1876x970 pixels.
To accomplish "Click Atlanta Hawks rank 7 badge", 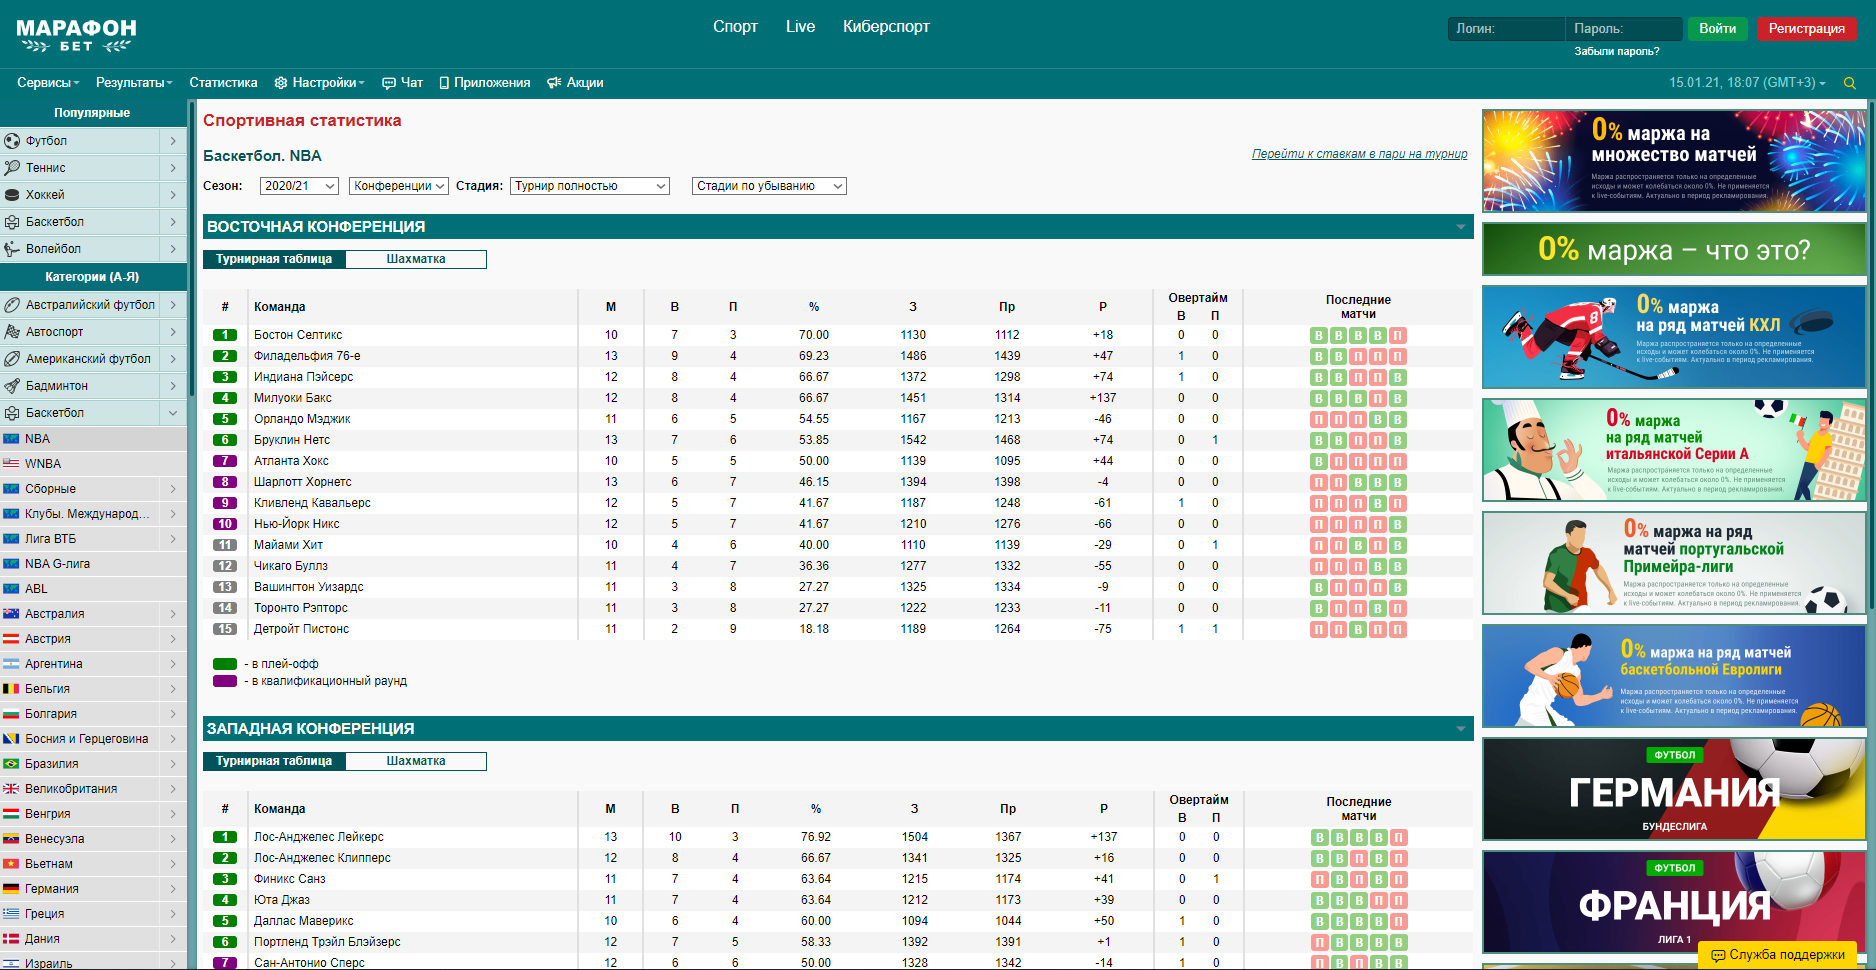I will point(225,461).
